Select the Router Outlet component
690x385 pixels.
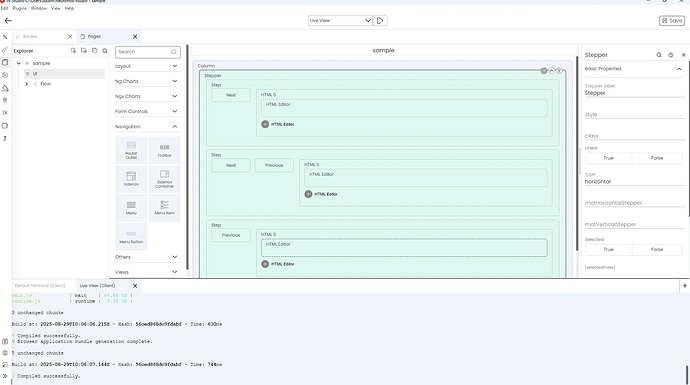click(131, 150)
